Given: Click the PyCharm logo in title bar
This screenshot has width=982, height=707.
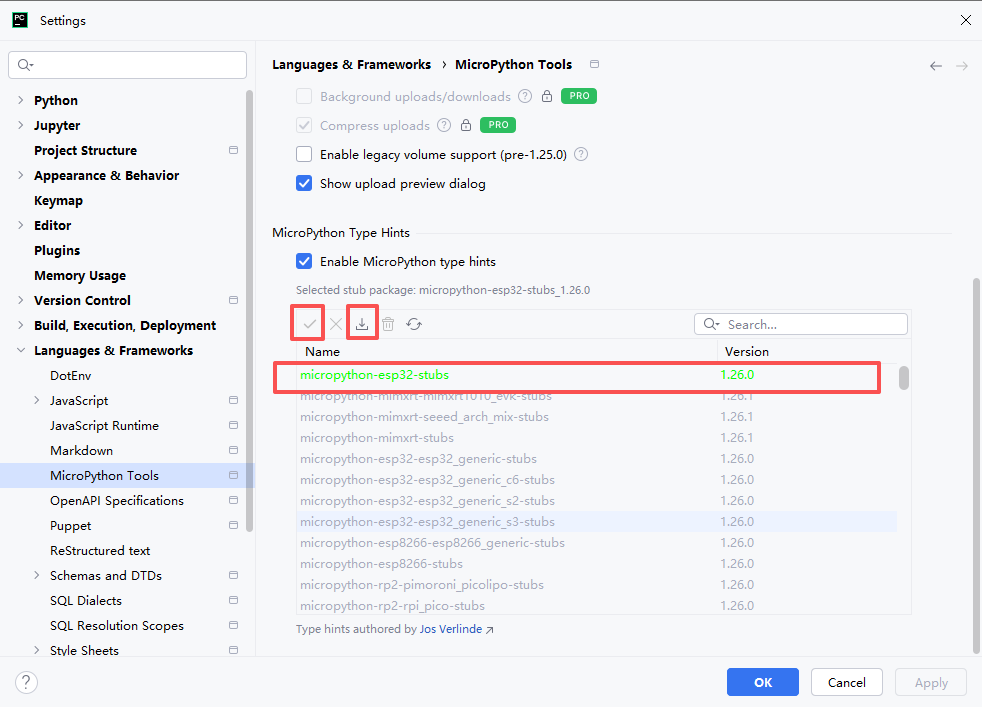Looking at the screenshot, I should pos(20,20).
